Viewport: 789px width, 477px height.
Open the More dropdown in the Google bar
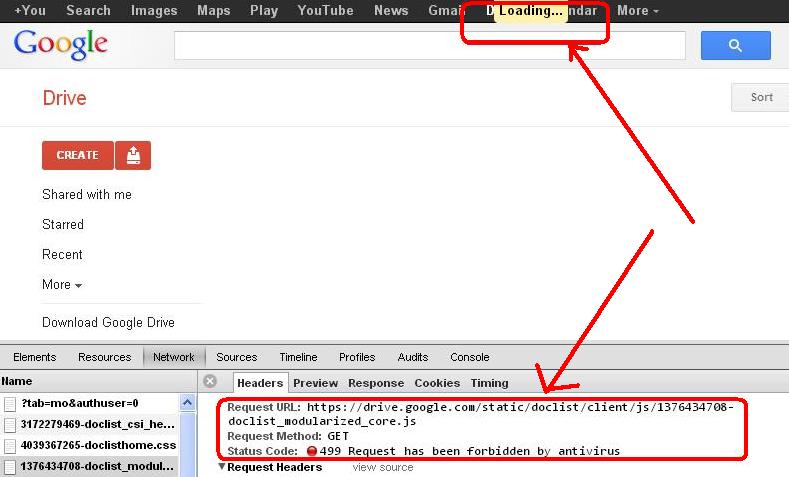[638, 11]
